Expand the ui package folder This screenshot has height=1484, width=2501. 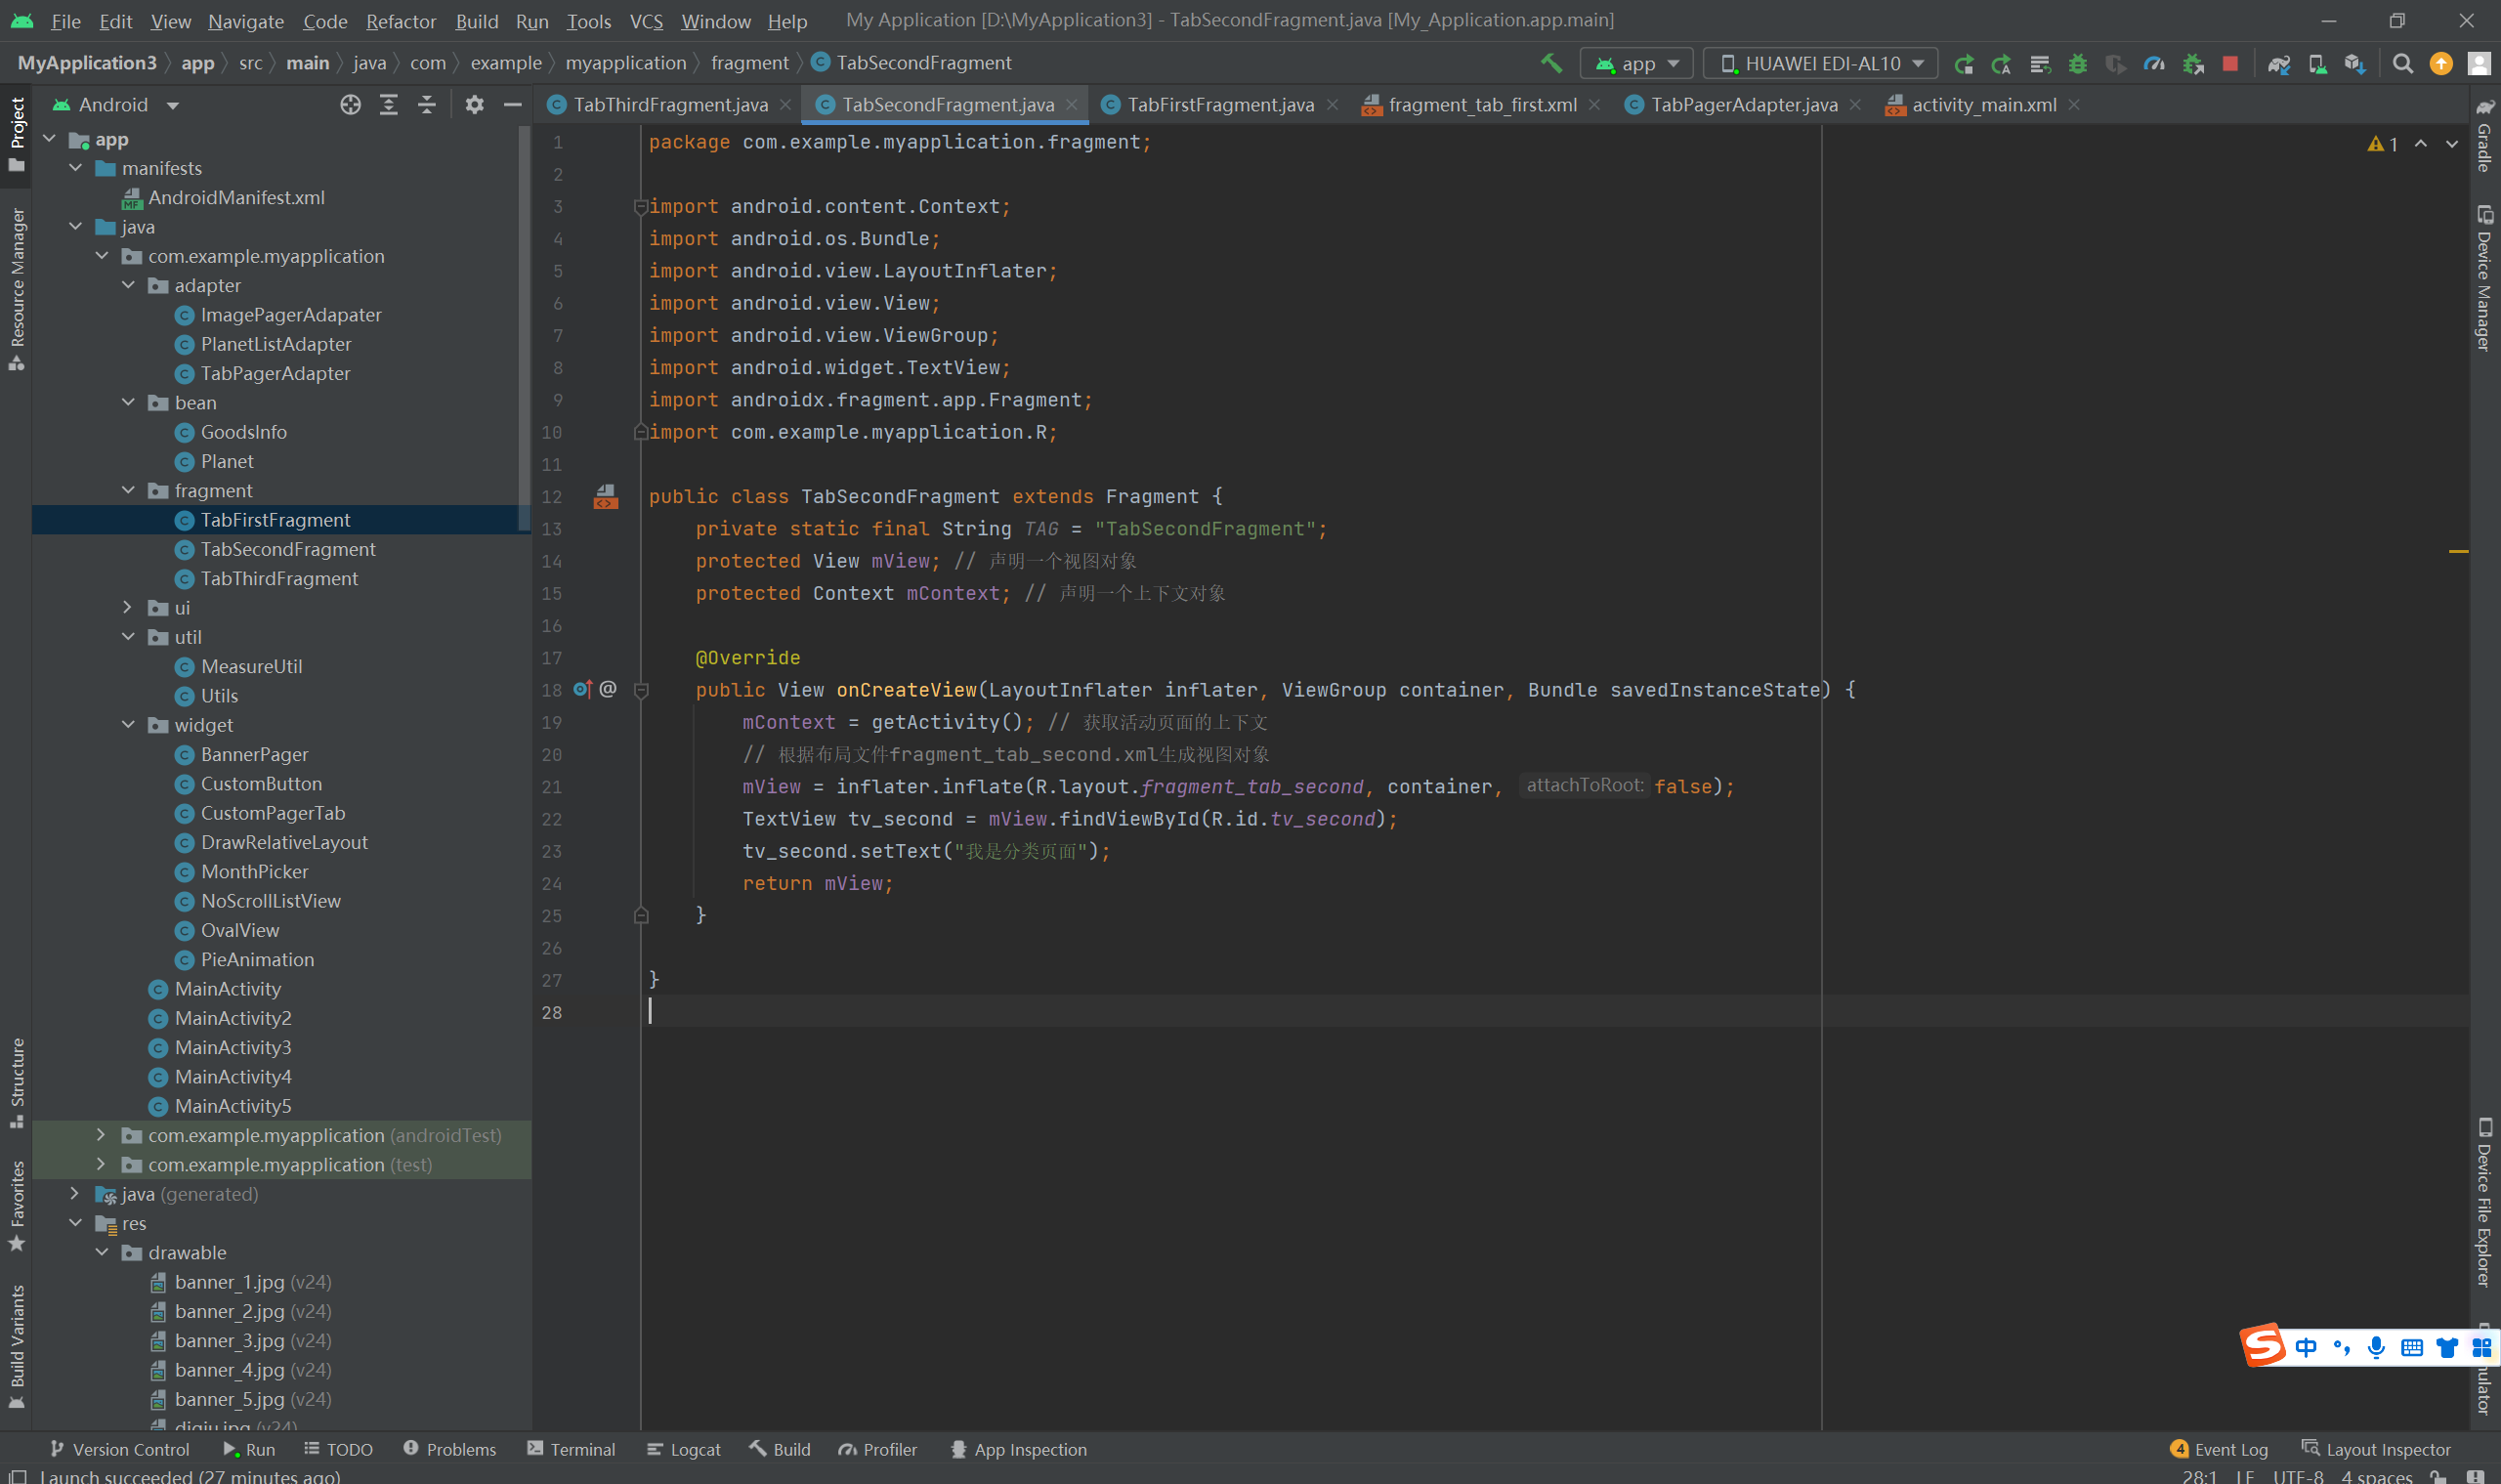pos(127,607)
